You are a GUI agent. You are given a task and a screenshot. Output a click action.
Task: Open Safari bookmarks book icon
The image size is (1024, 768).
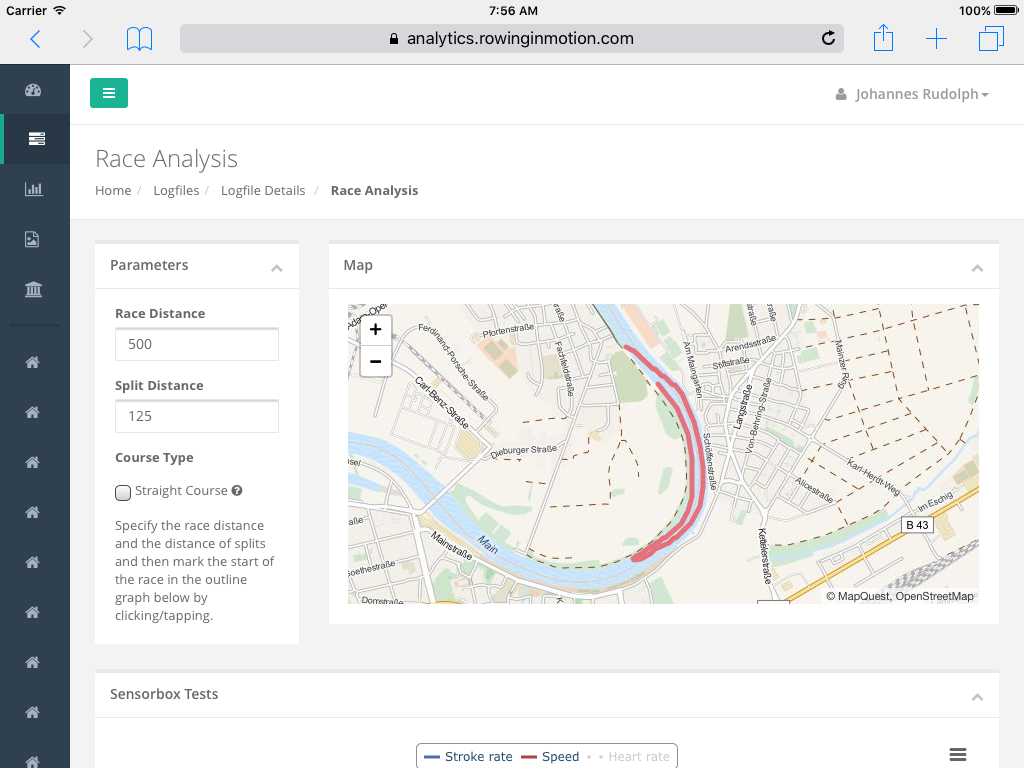point(139,39)
